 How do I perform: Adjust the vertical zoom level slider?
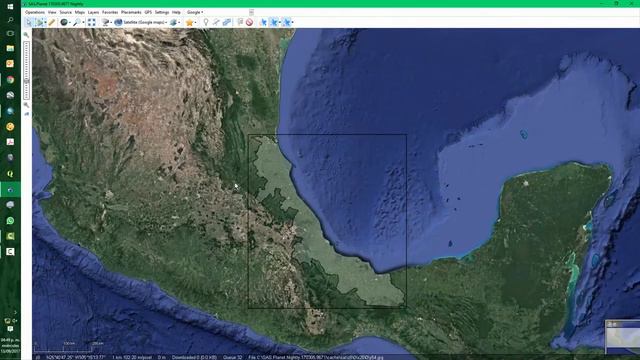pos(27,71)
